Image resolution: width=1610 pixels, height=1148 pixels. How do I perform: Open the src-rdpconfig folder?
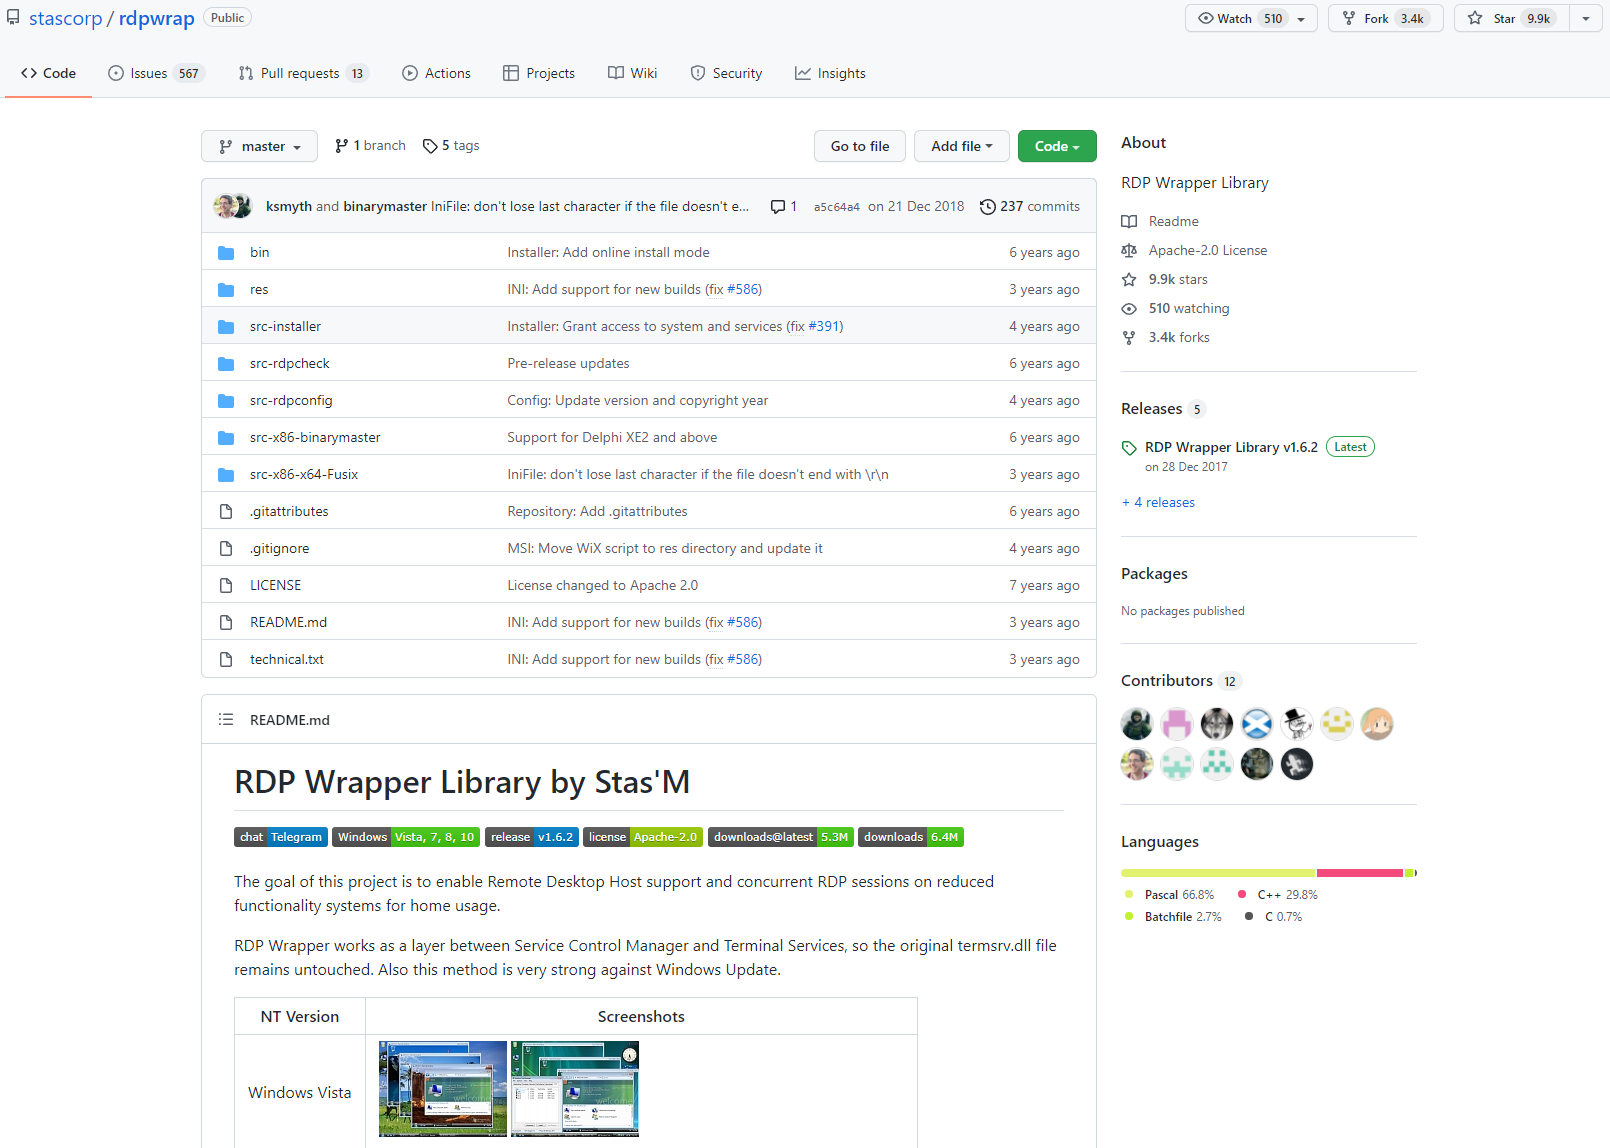[291, 401]
